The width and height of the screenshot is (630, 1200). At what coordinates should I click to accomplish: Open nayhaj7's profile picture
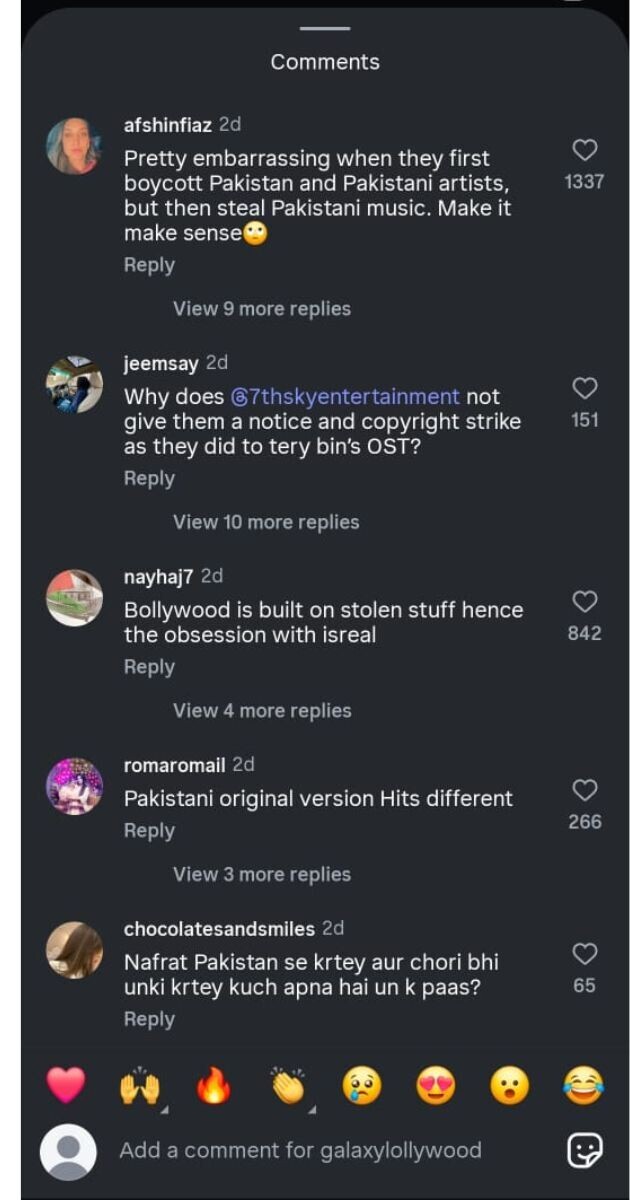pos(74,598)
